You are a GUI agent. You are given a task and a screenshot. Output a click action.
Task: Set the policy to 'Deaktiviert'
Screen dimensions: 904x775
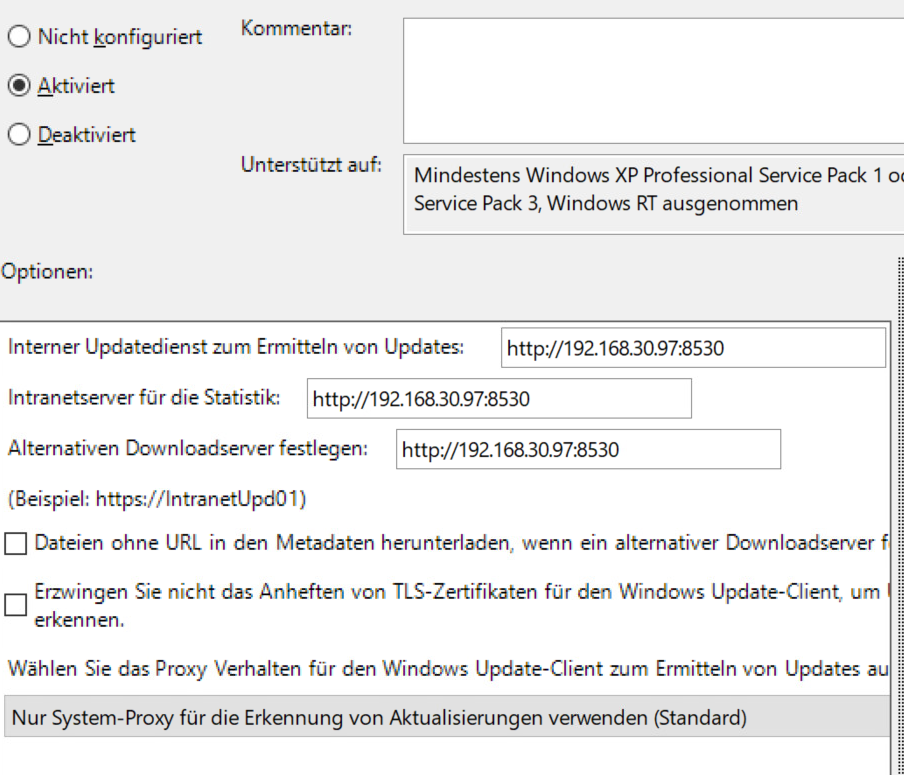click(19, 135)
